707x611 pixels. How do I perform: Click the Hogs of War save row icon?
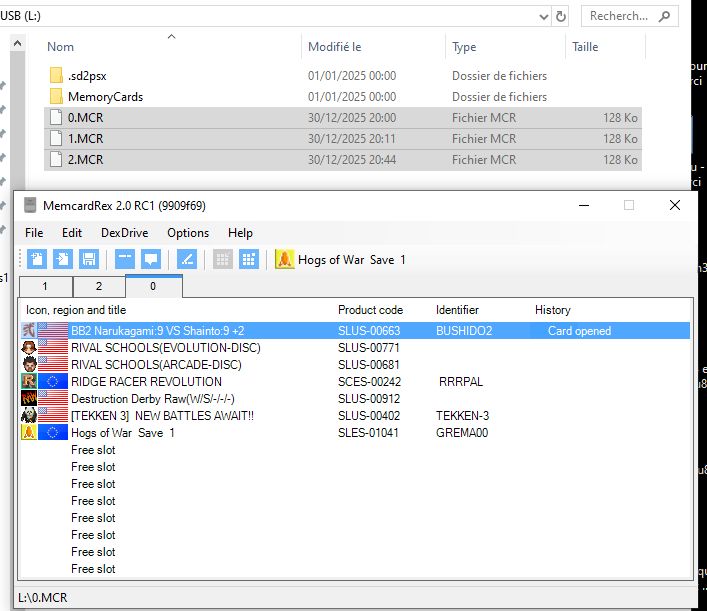(x=29, y=432)
